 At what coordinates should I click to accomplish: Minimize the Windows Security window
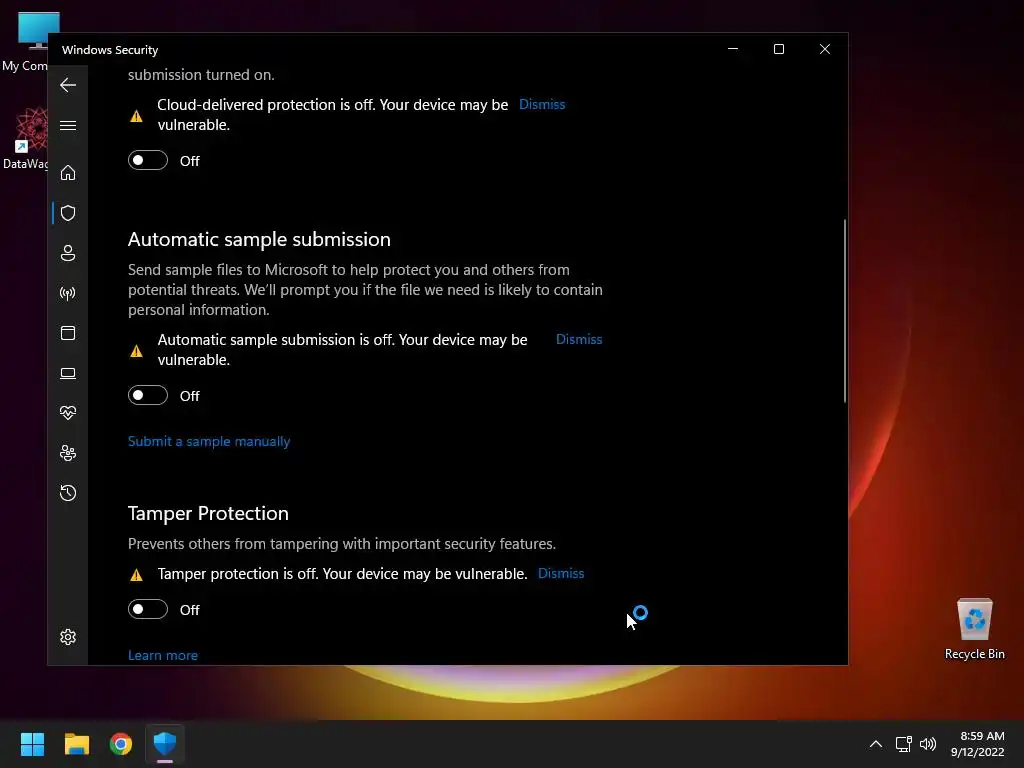pos(733,50)
